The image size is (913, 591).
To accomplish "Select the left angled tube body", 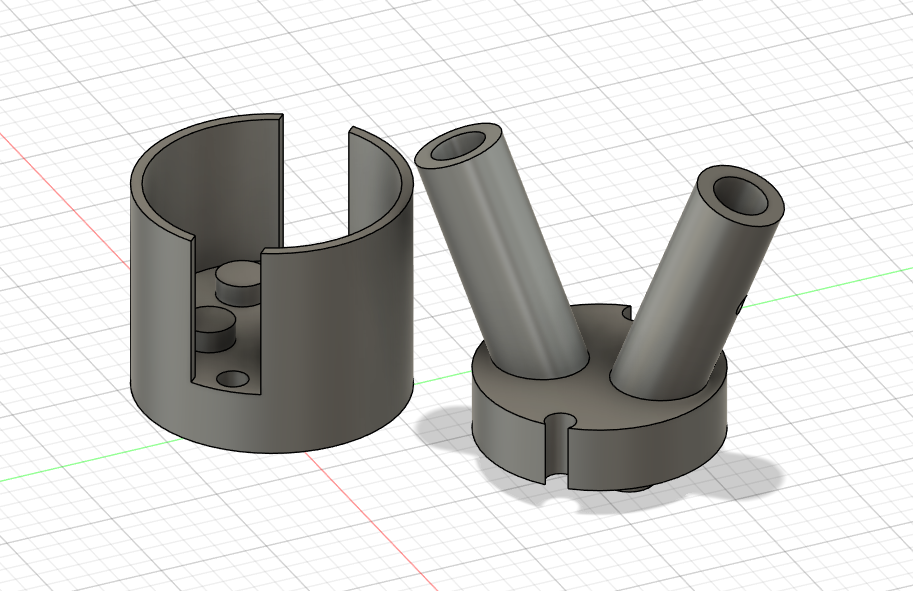I will tap(501, 250).
